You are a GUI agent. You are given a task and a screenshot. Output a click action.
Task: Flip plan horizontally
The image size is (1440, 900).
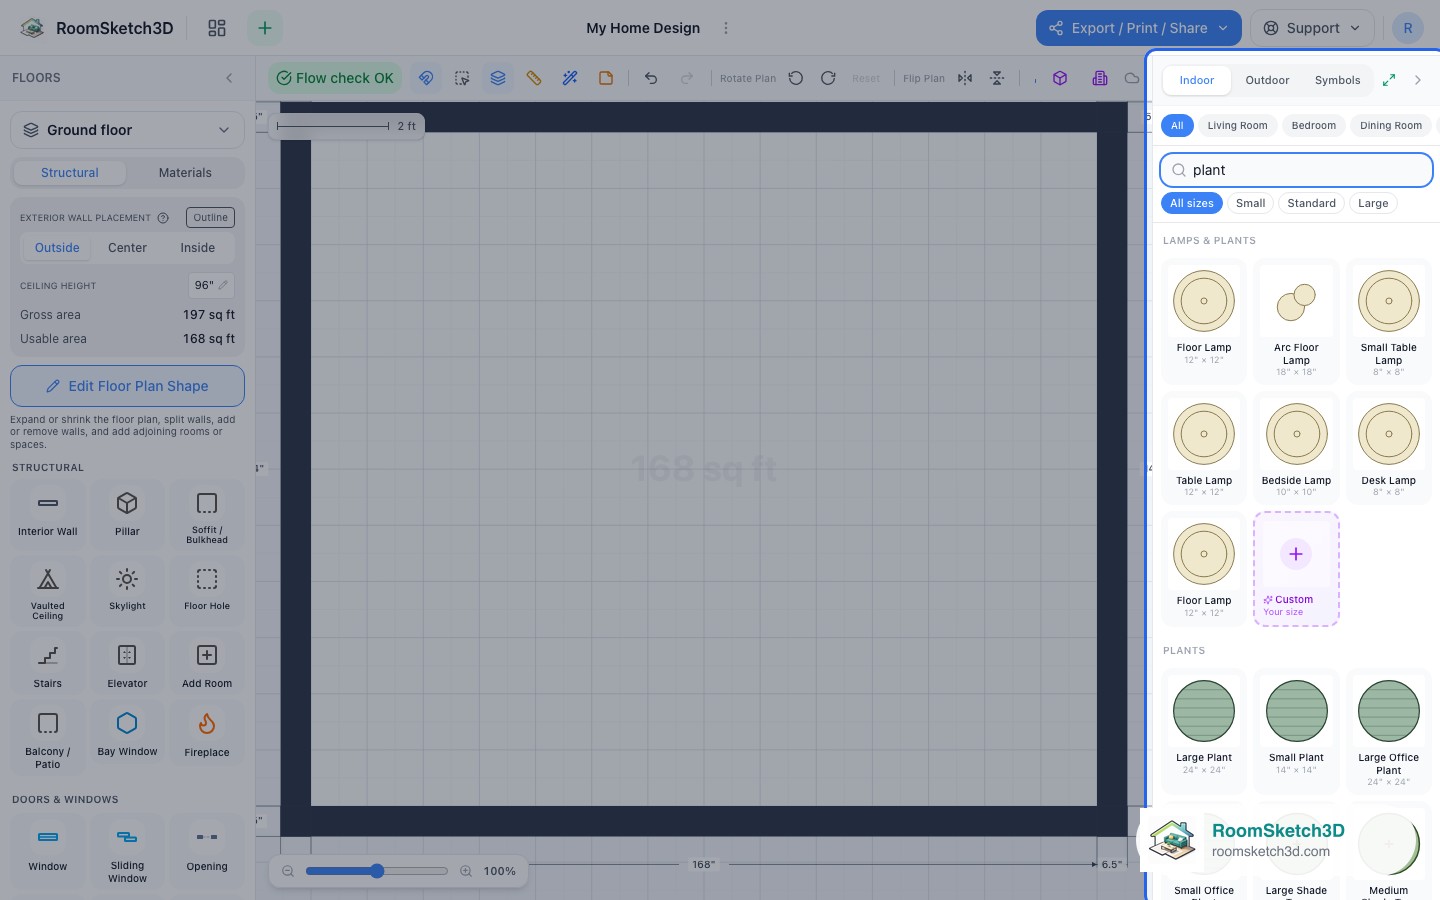point(965,78)
